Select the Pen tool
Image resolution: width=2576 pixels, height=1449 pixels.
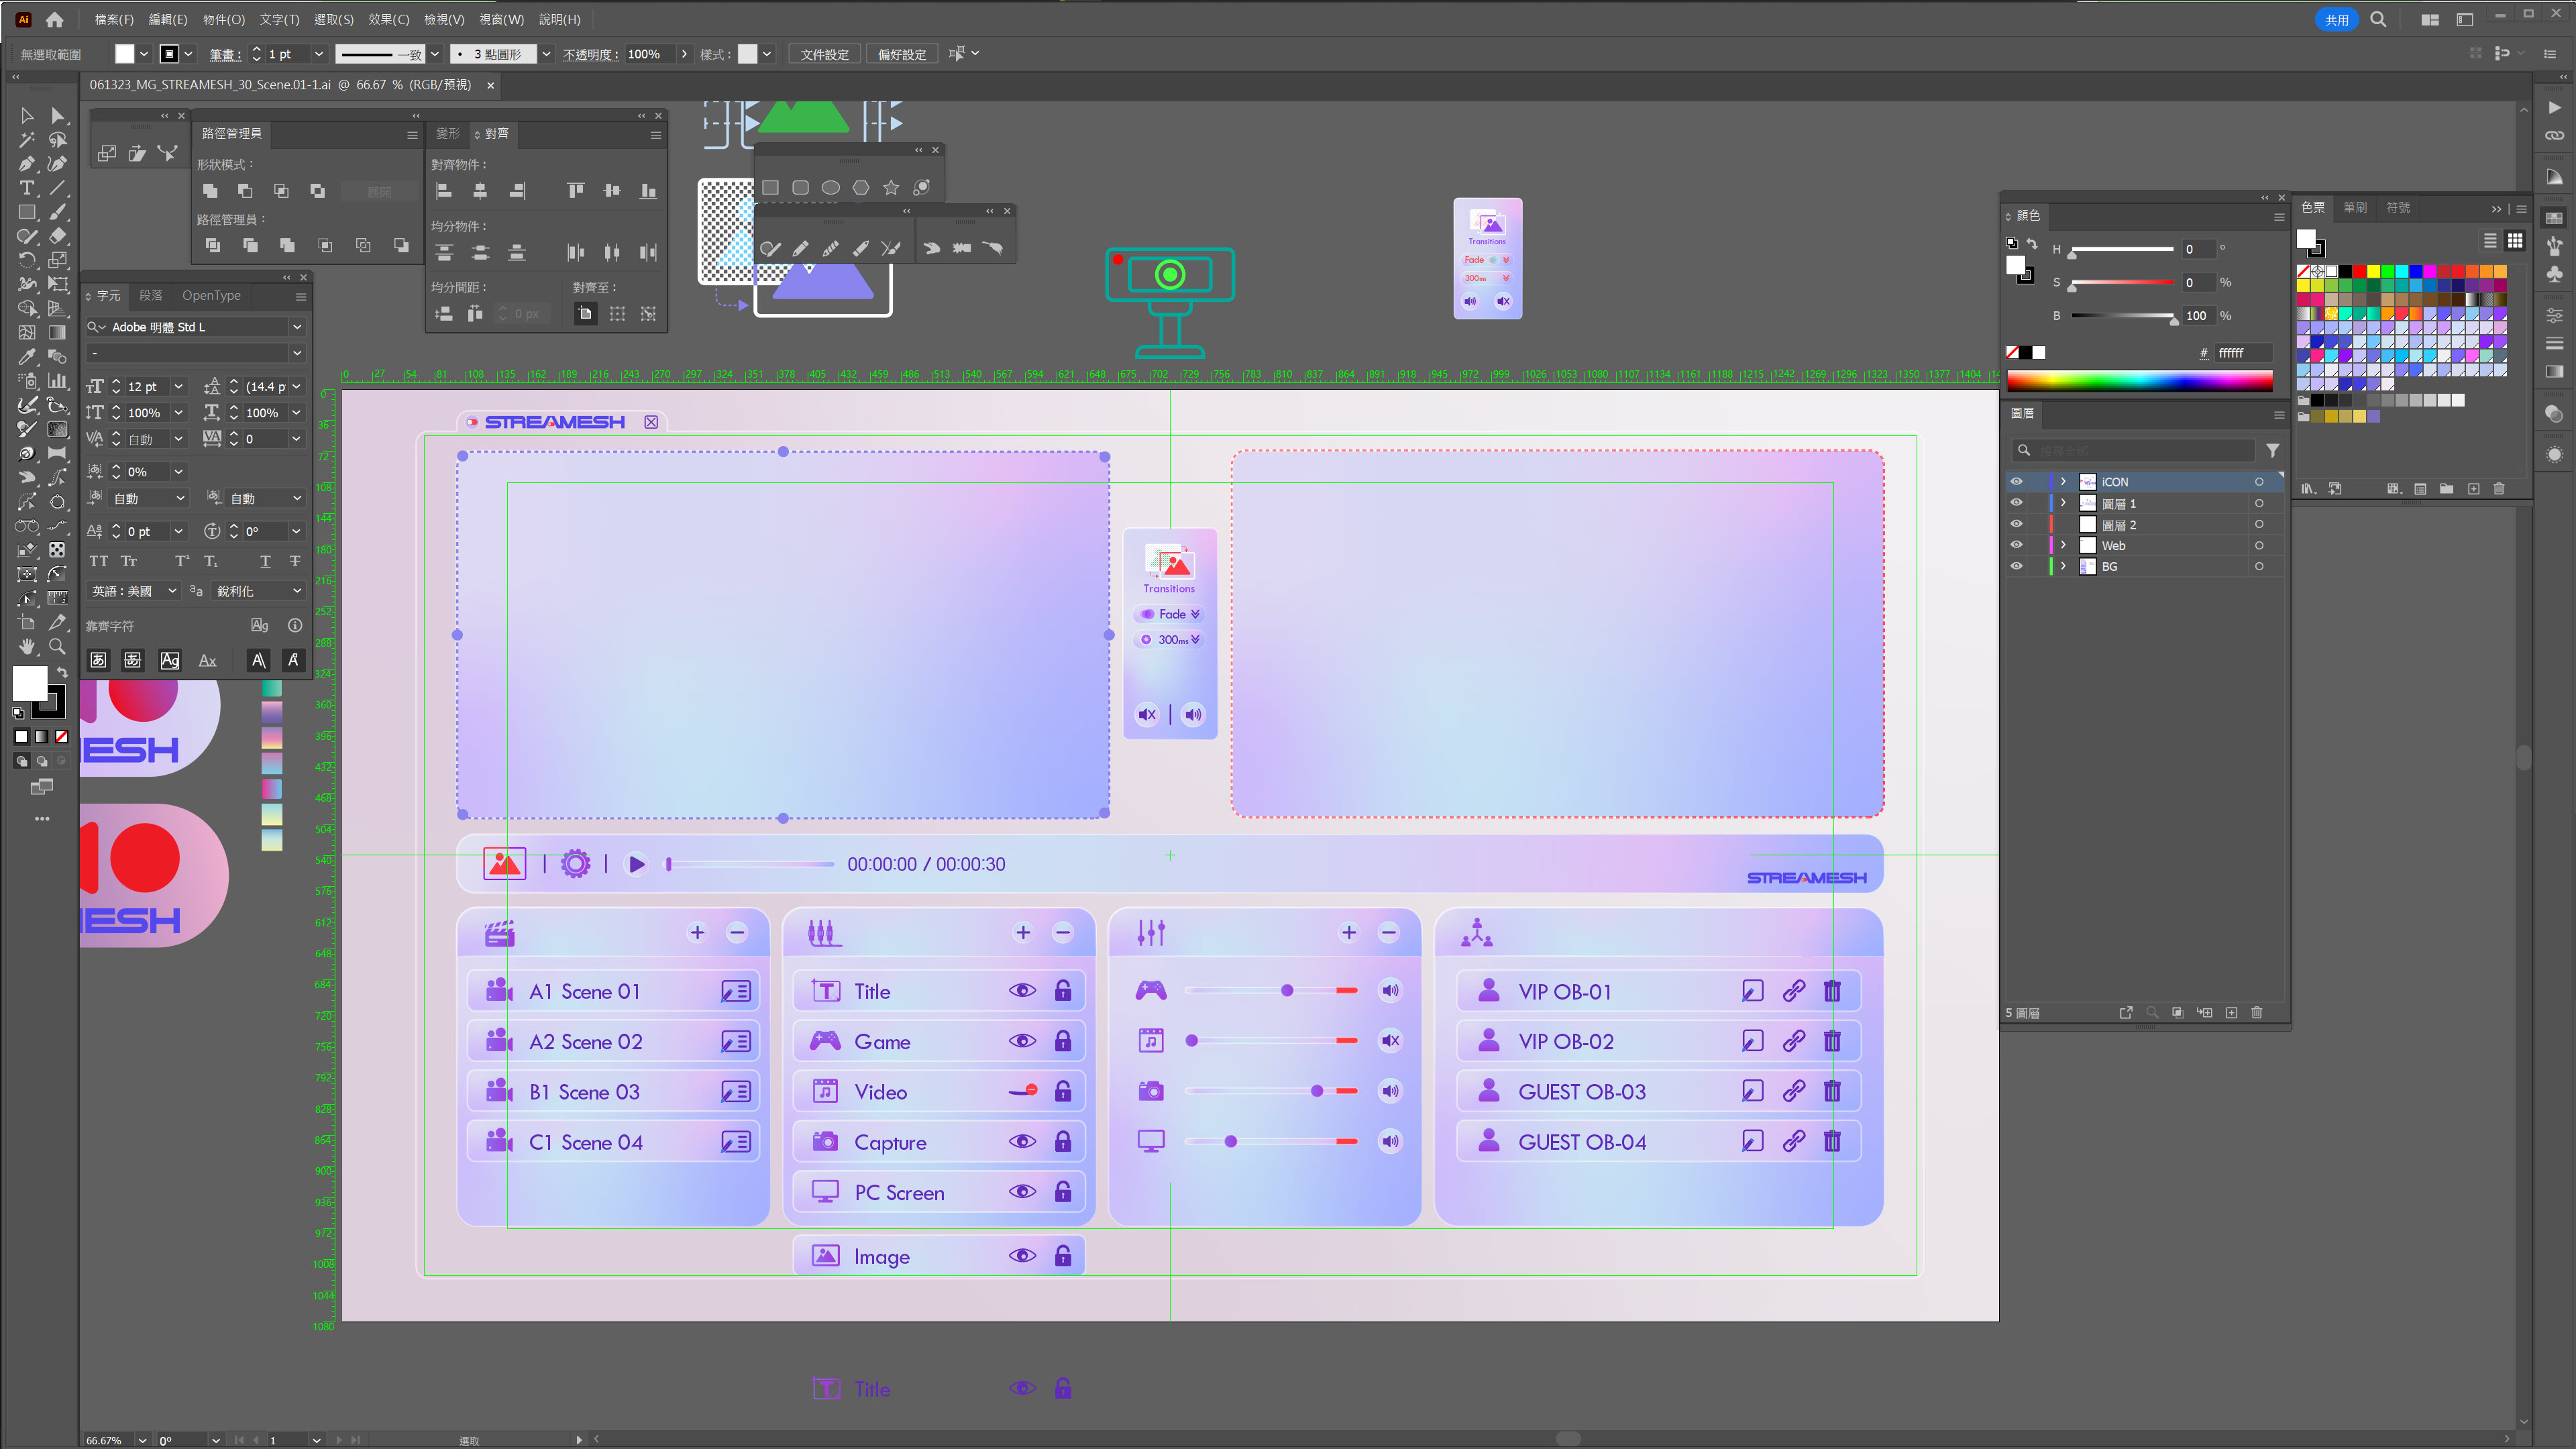coord(27,164)
